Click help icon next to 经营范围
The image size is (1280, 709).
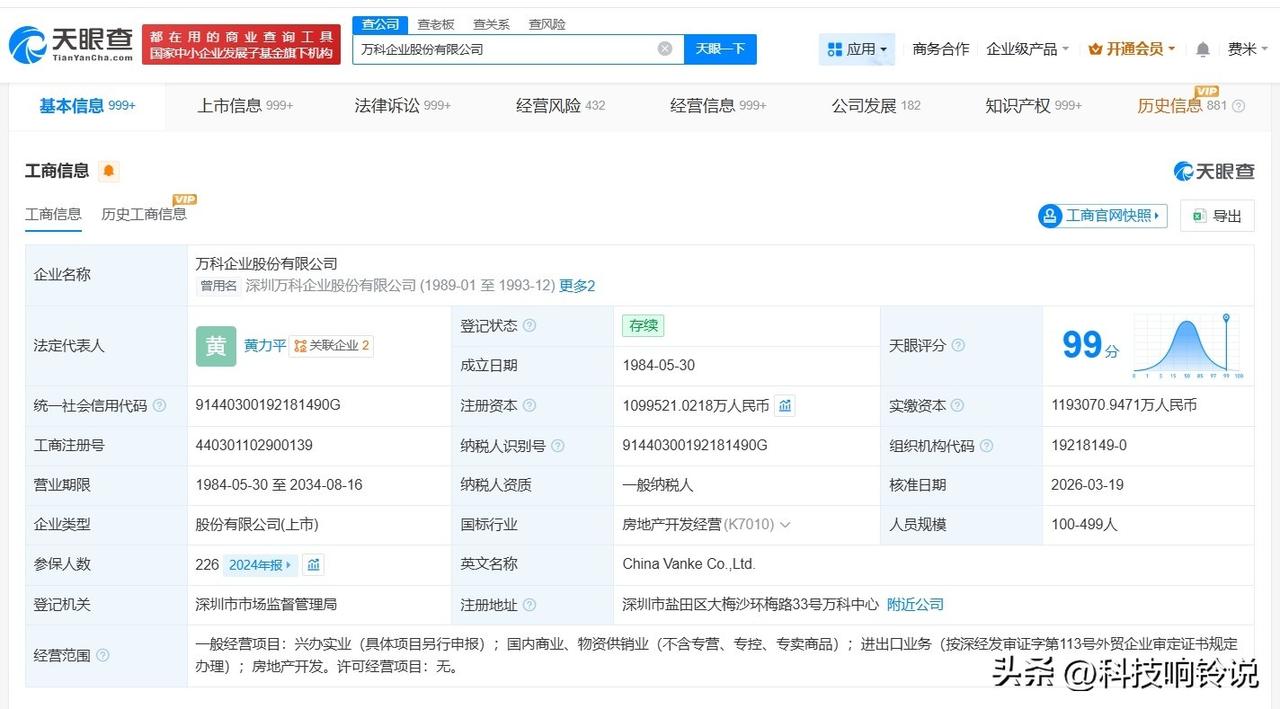102,656
